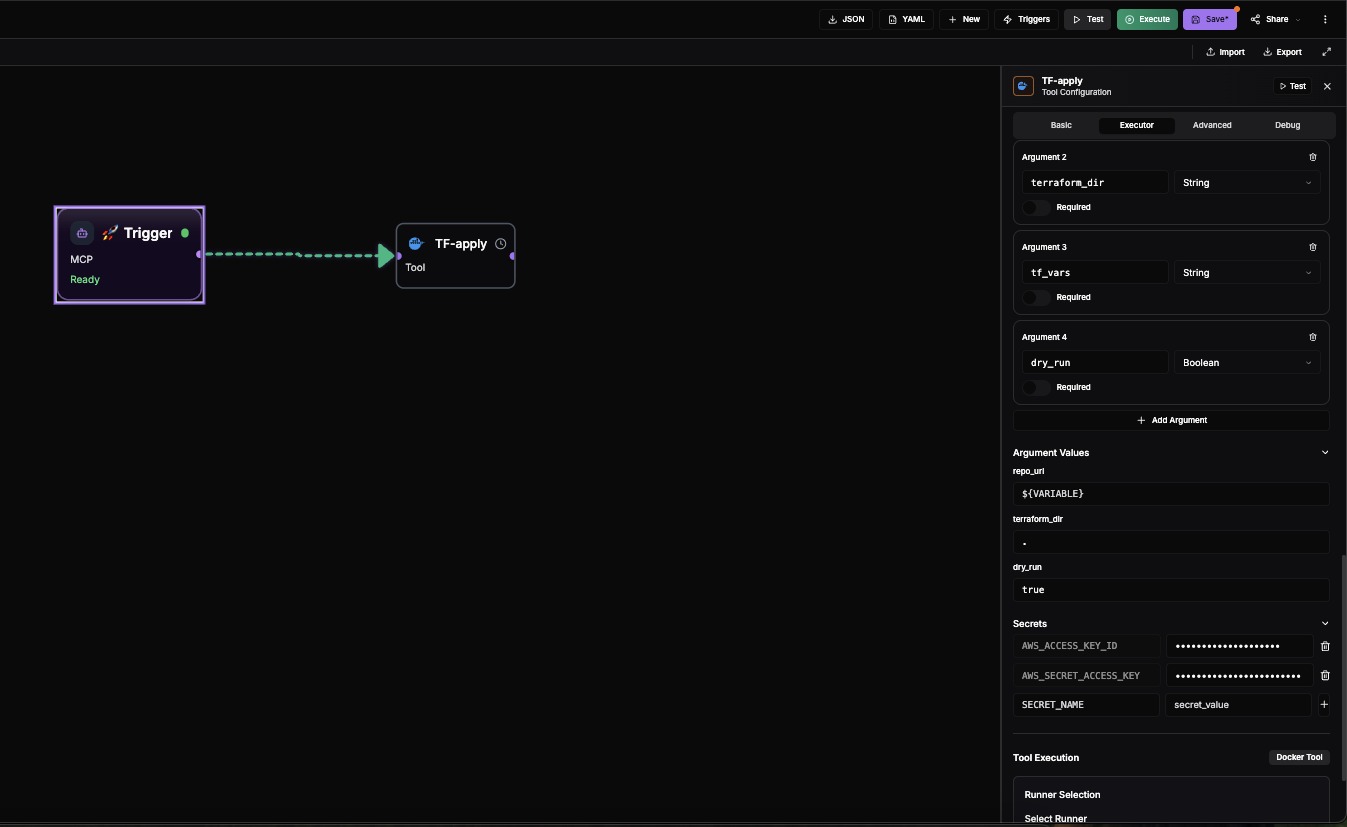Open Boolean type dropdown for dry_run
This screenshot has width=1347, height=827.
click(x=1247, y=362)
